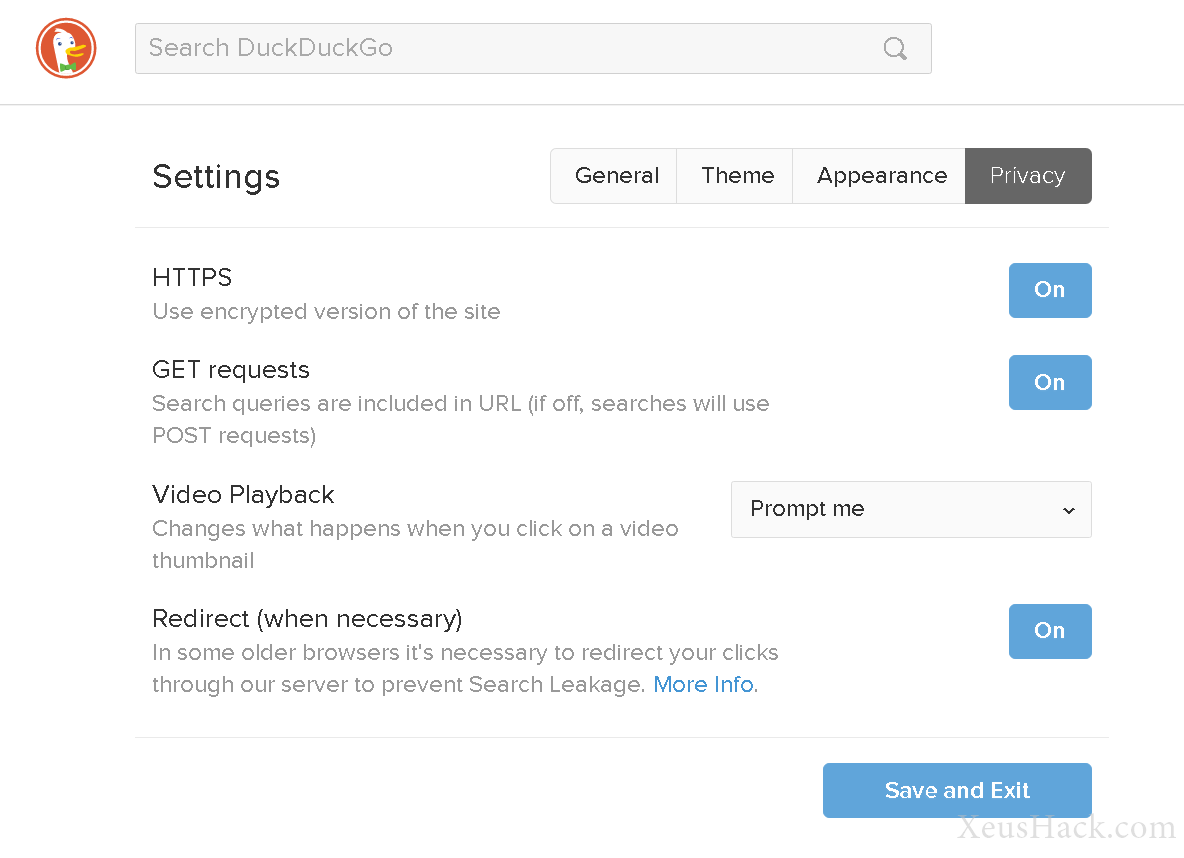
Task: Click the DuckDuckGo duck logo
Action: point(66,48)
